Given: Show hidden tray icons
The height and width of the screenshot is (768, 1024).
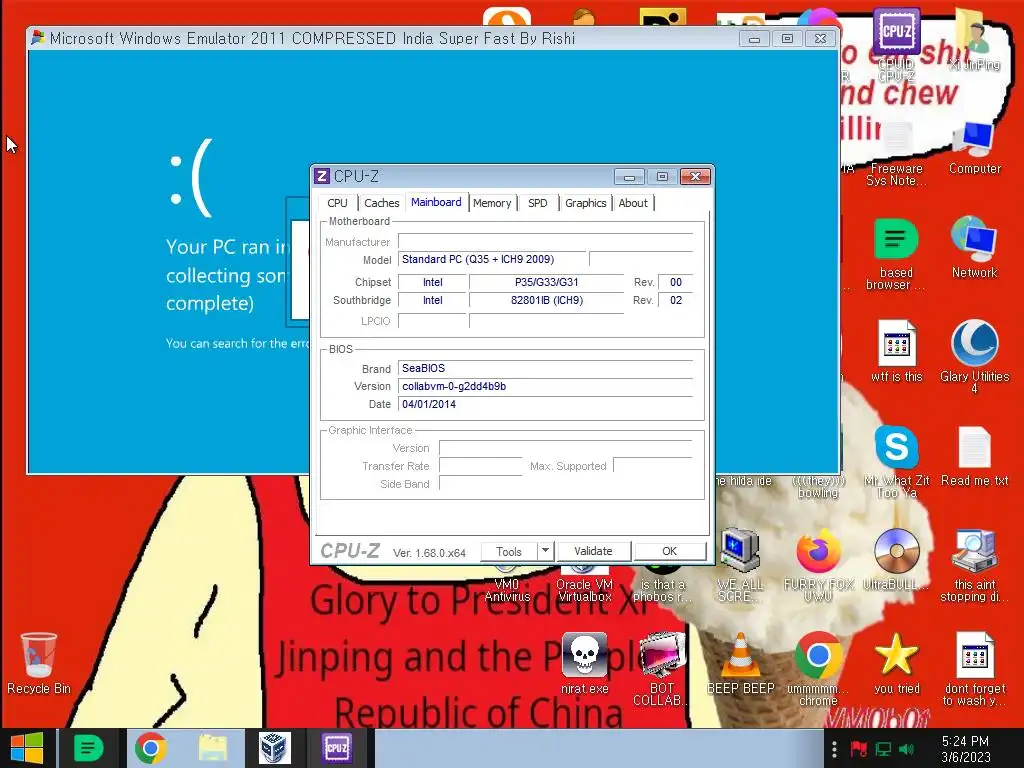Looking at the screenshot, I should click(834, 749).
